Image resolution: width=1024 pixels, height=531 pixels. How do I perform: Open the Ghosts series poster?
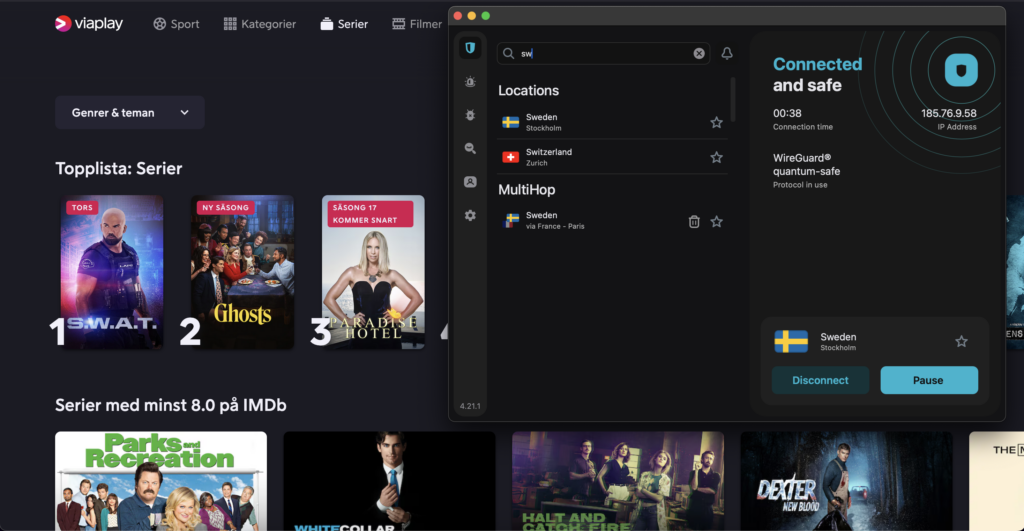[242, 272]
